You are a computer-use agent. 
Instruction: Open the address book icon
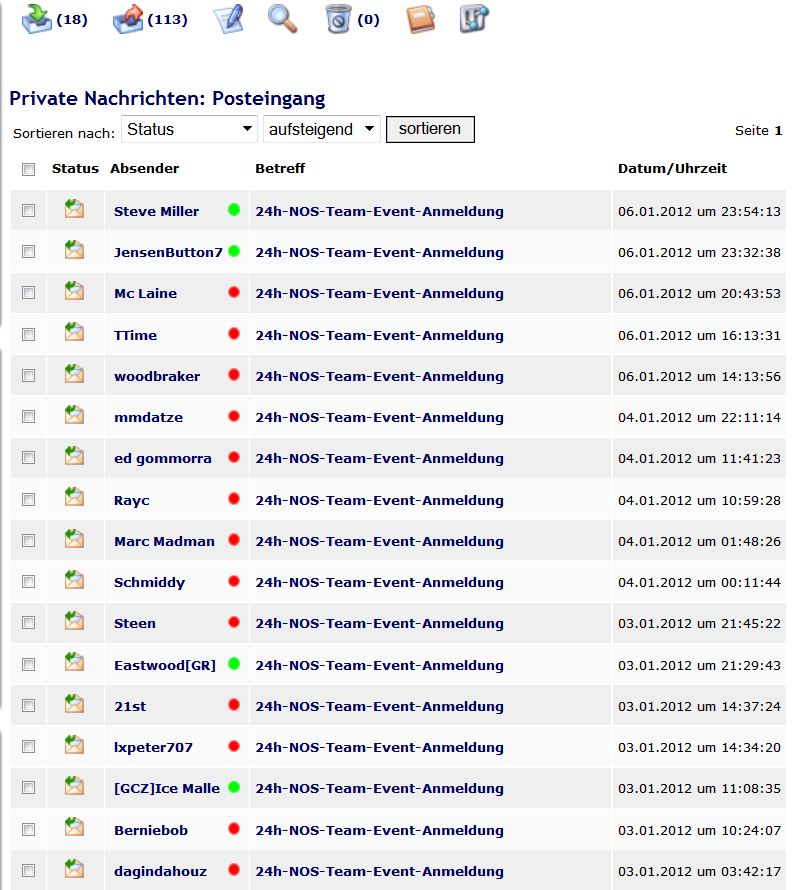(x=421, y=19)
